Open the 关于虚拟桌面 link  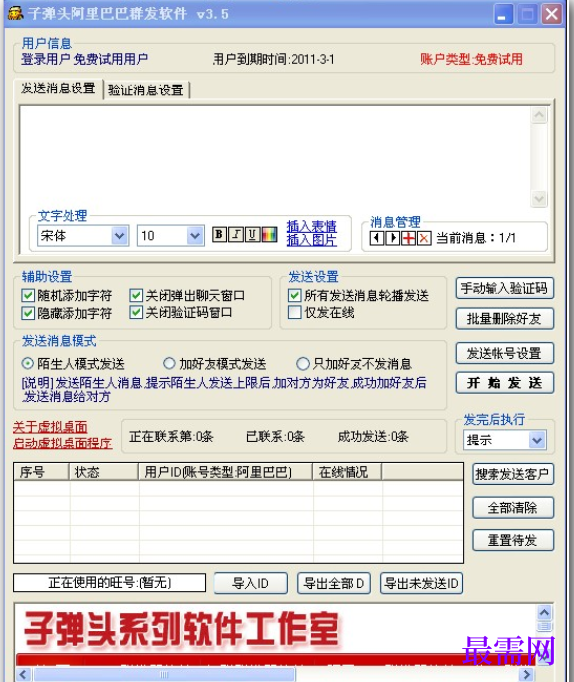pyautogui.click(x=50, y=427)
